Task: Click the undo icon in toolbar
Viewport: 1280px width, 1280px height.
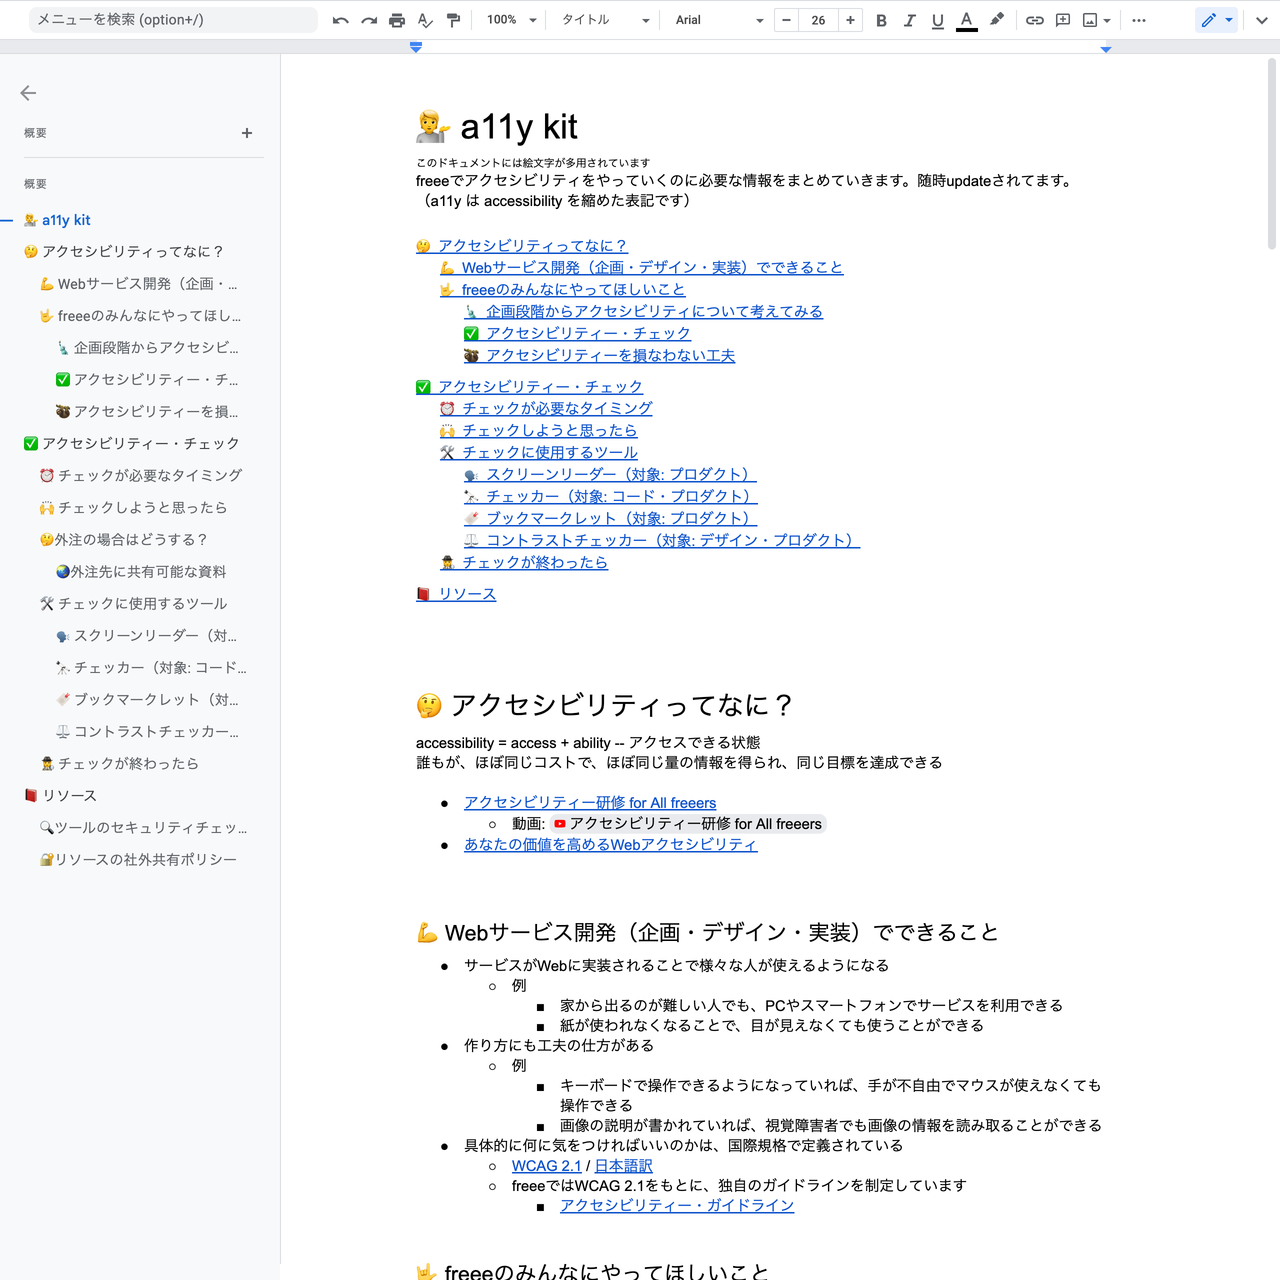Action: coord(341,20)
